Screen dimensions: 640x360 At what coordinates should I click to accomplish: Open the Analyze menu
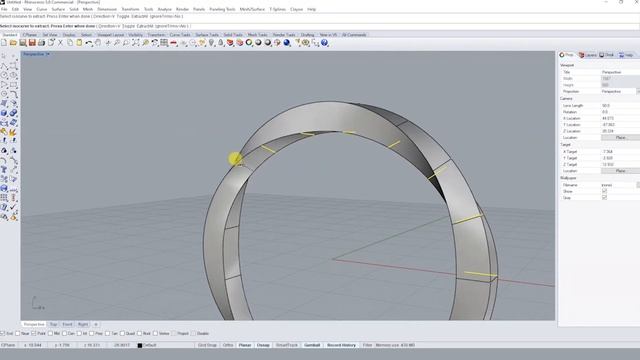pos(164,9)
